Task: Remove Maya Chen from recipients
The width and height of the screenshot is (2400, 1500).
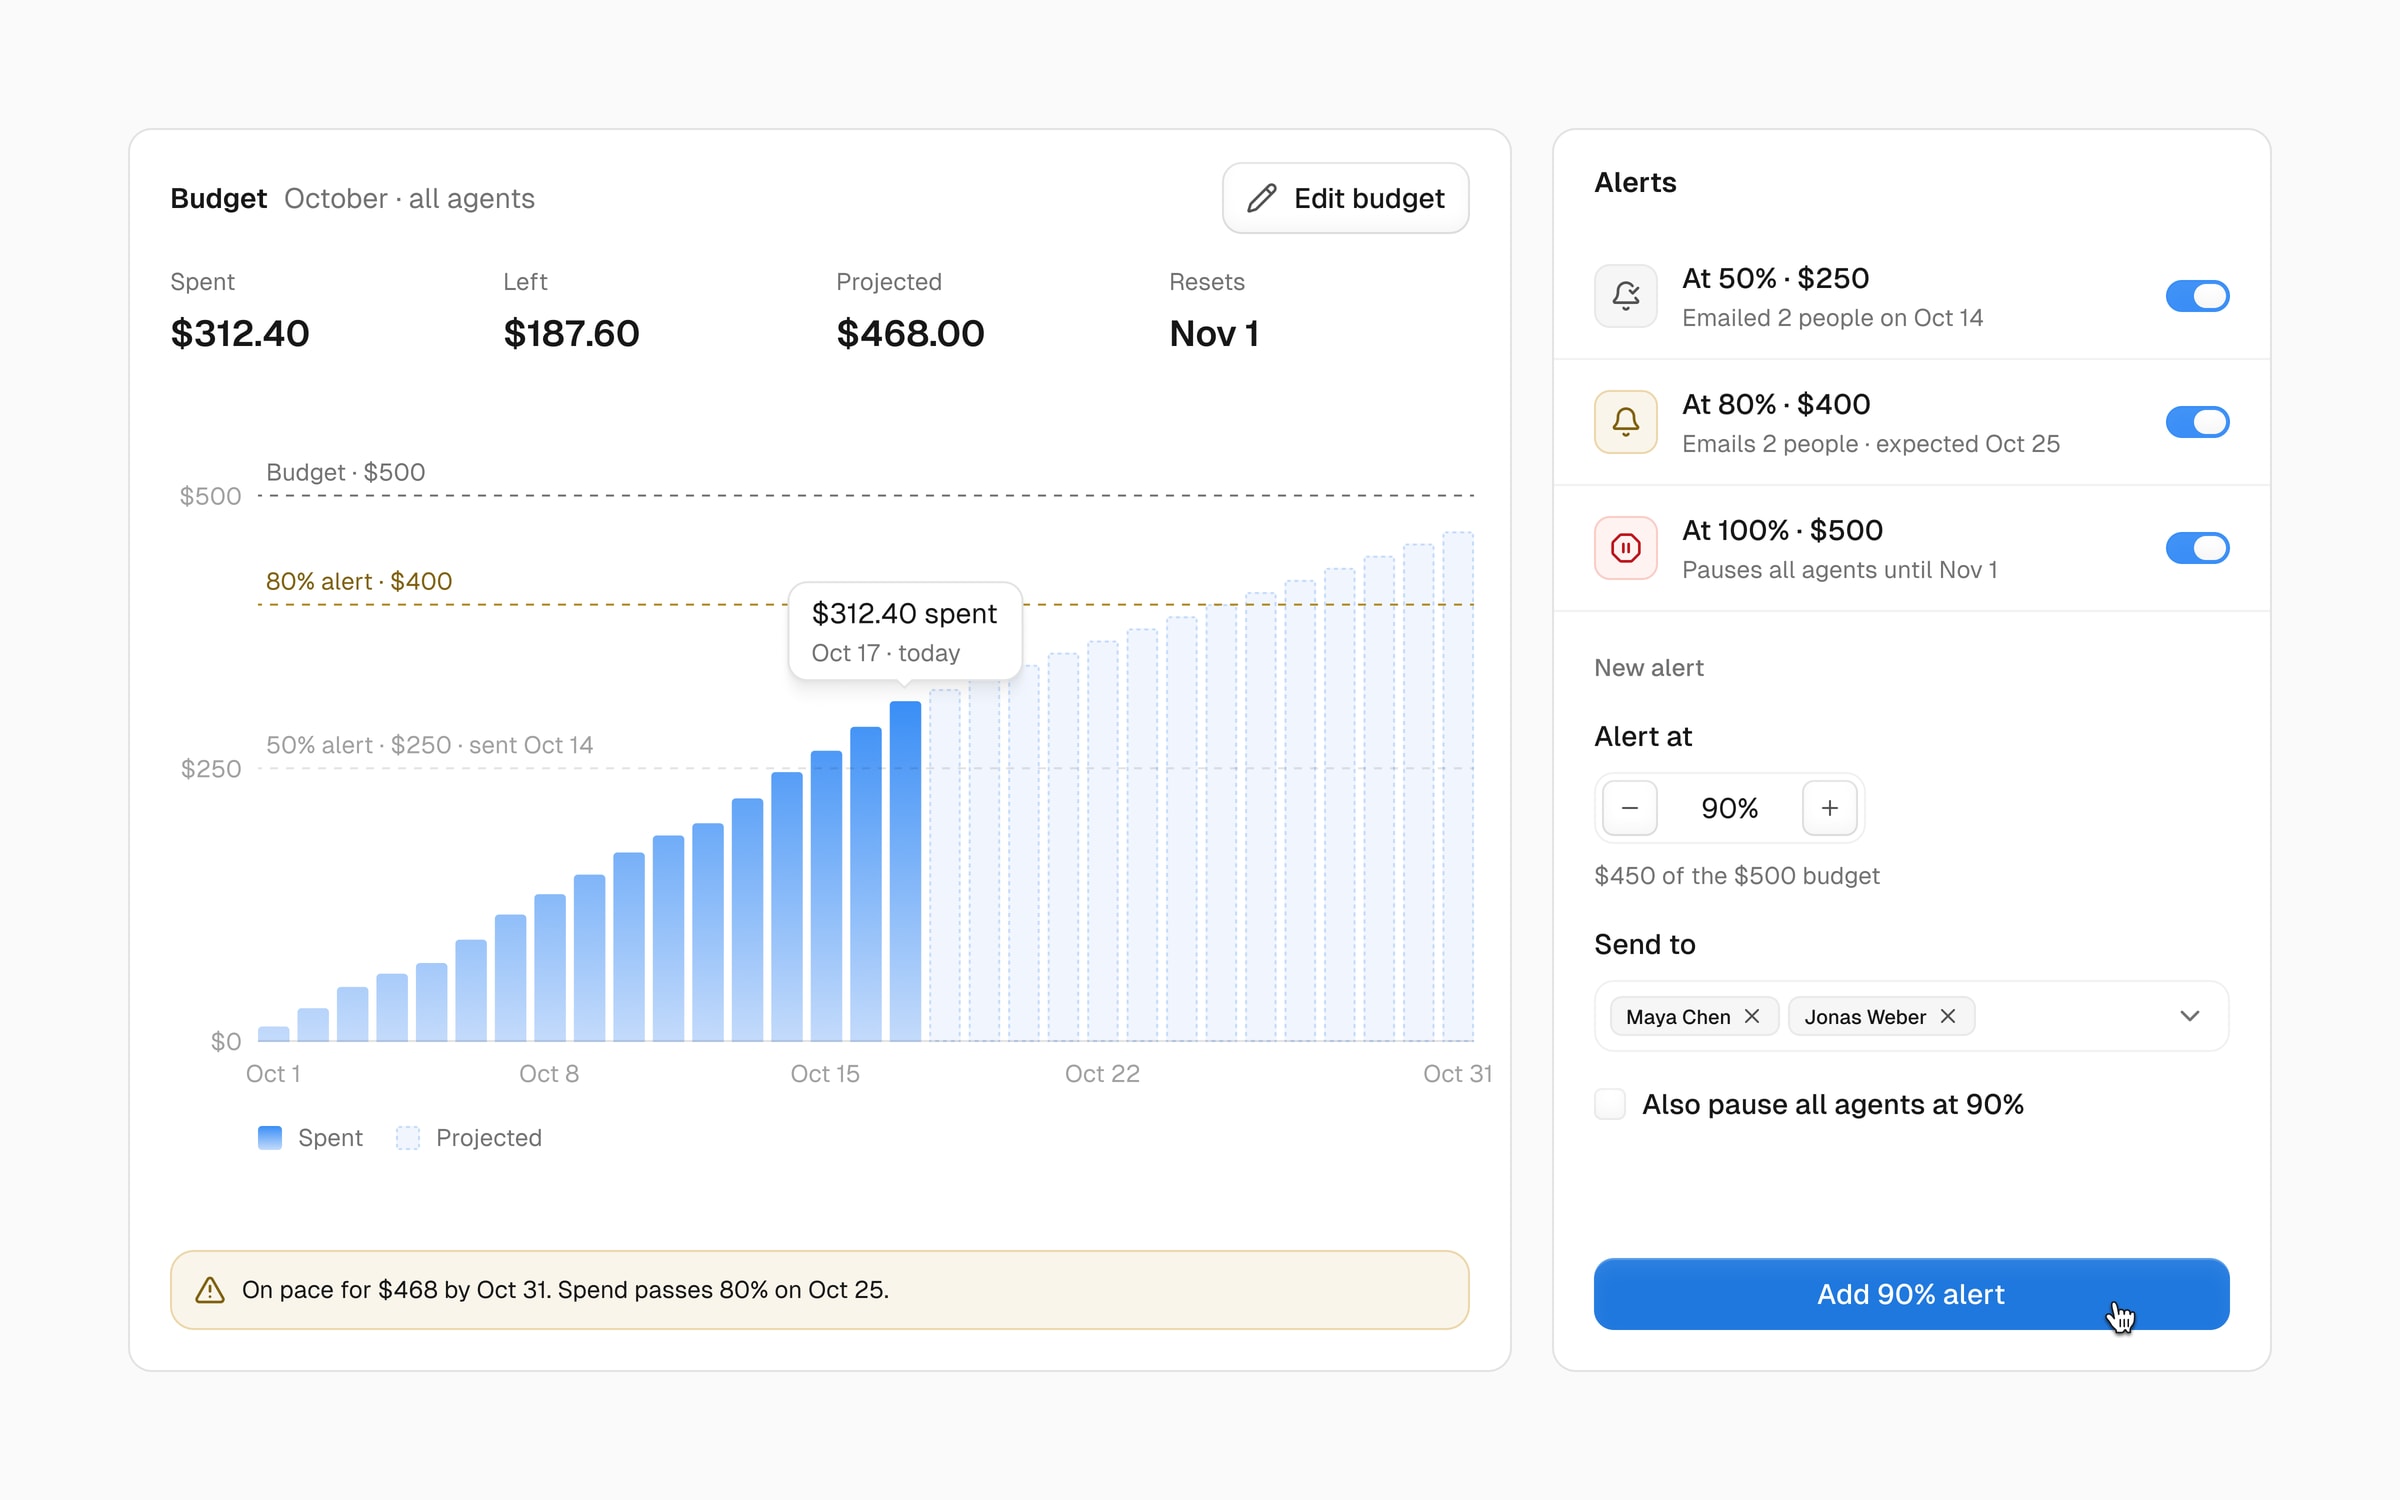Action: tap(1752, 1016)
